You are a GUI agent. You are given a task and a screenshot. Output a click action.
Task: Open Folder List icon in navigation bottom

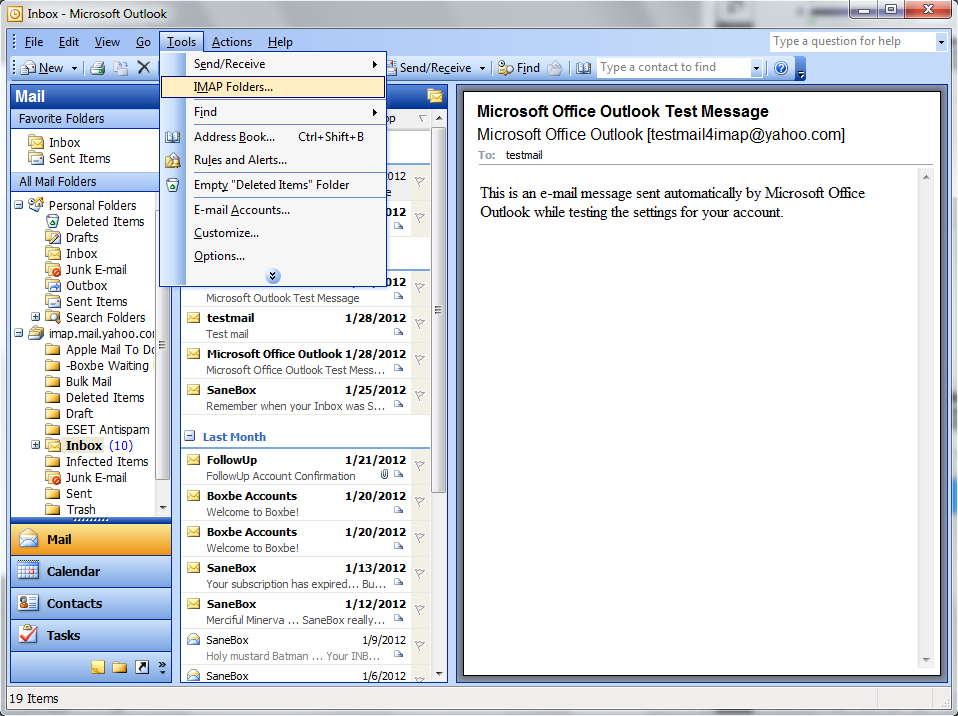[120, 667]
